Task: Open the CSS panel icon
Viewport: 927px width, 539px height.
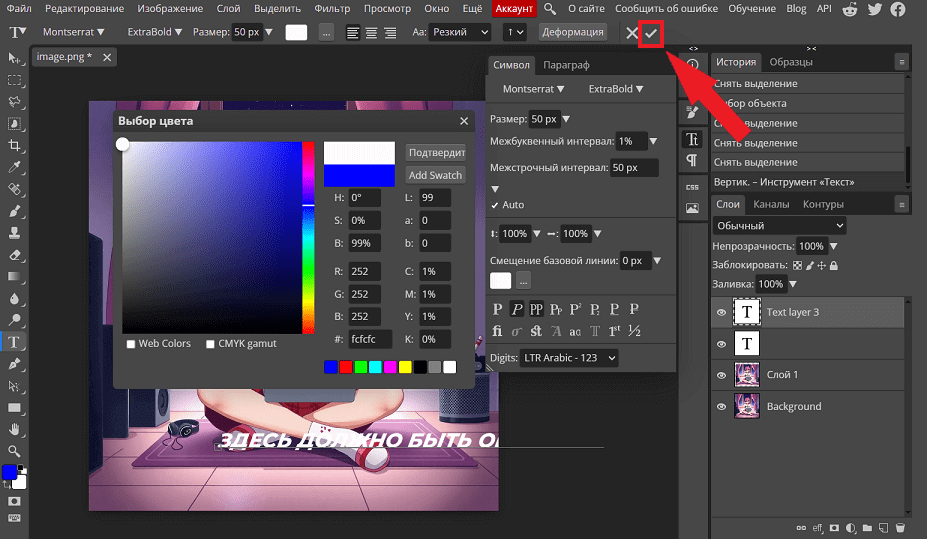Action: coord(692,187)
